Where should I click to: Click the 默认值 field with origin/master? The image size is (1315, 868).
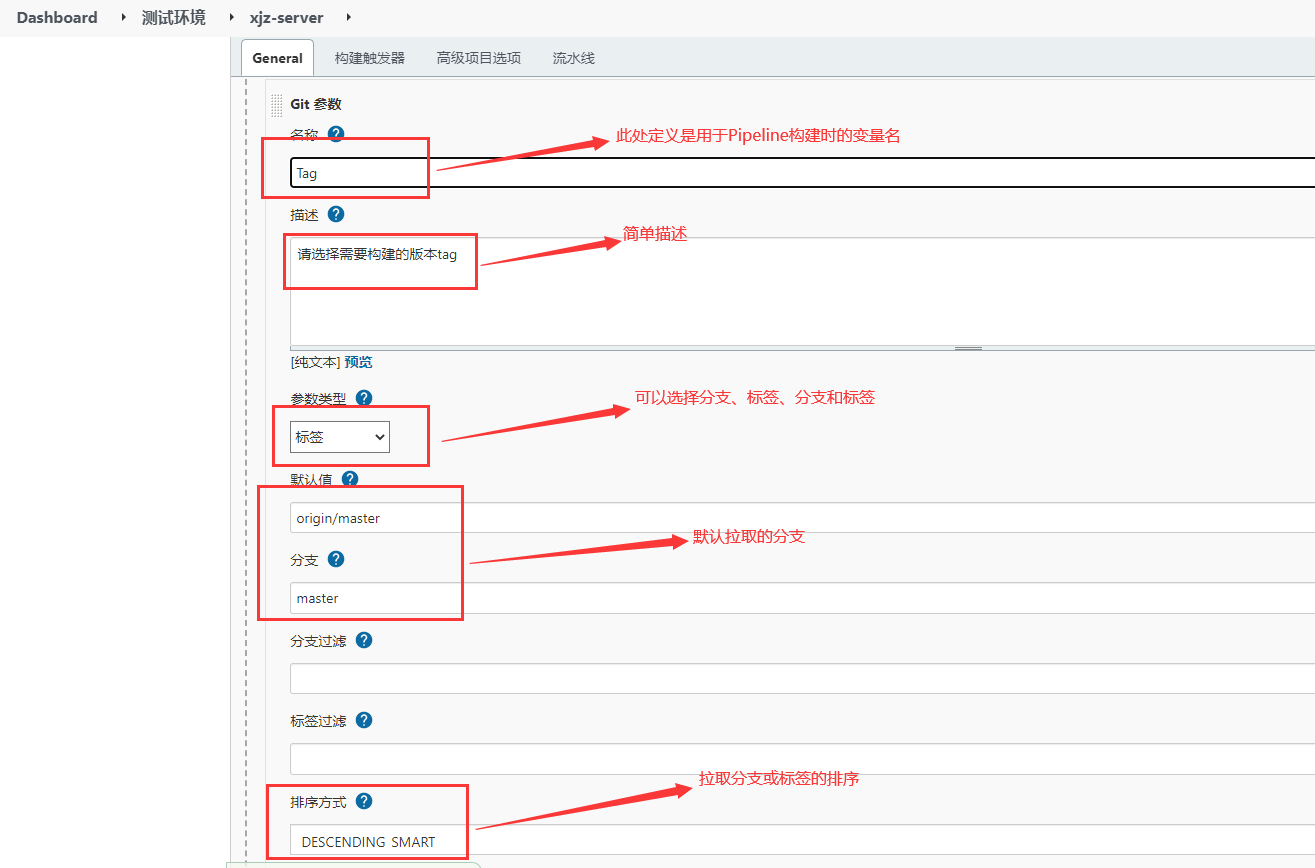(x=800, y=518)
